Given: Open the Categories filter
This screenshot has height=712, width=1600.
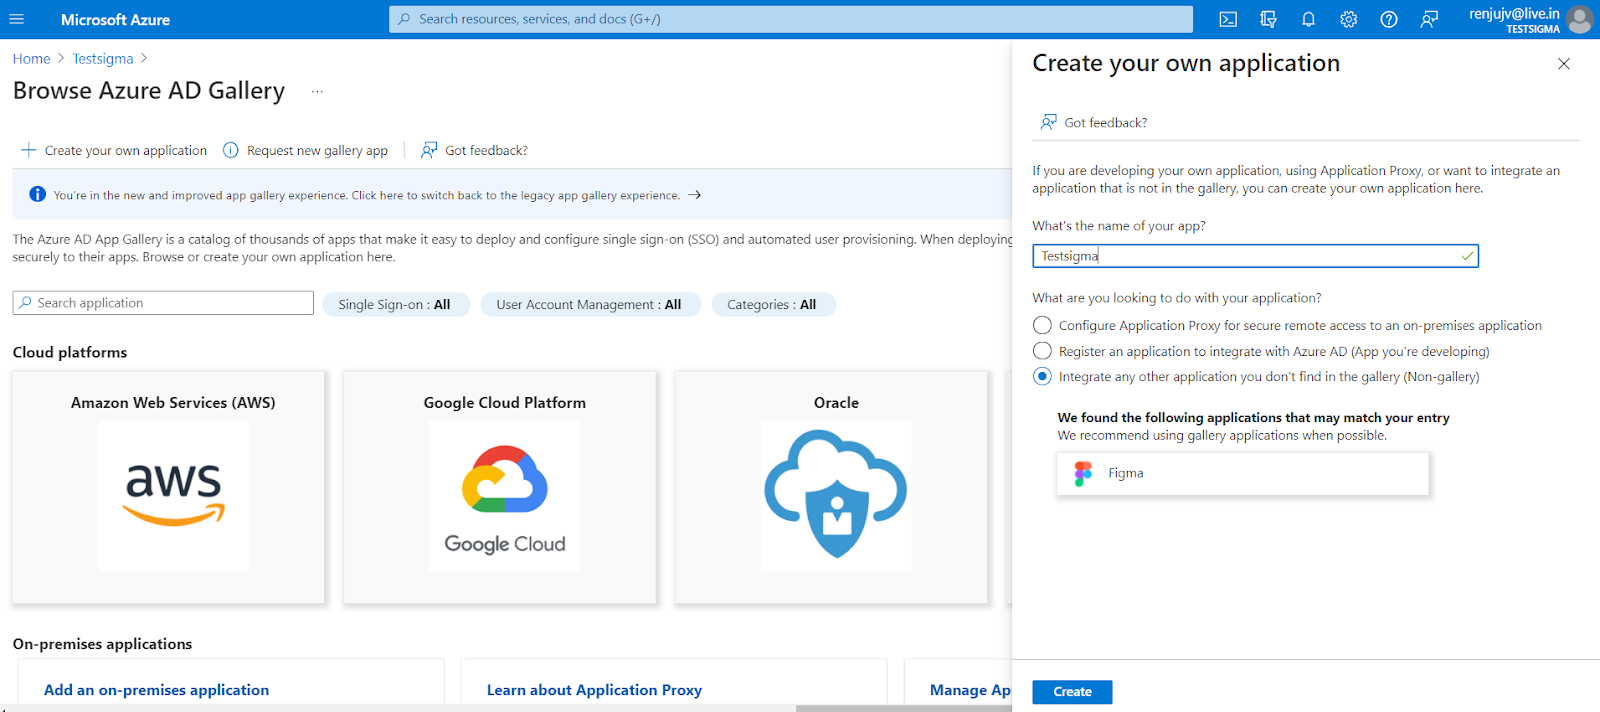Looking at the screenshot, I should tap(773, 304).
